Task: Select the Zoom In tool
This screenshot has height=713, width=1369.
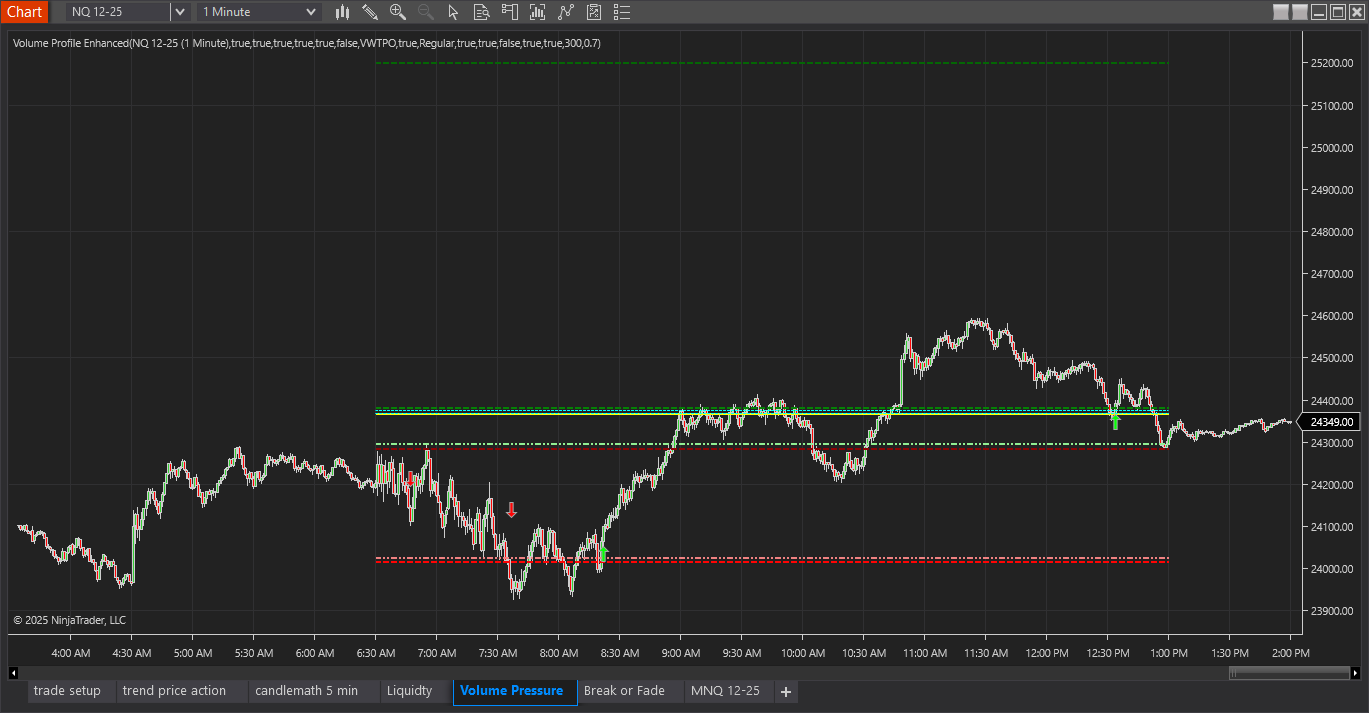Action: (x=398, y=12)
